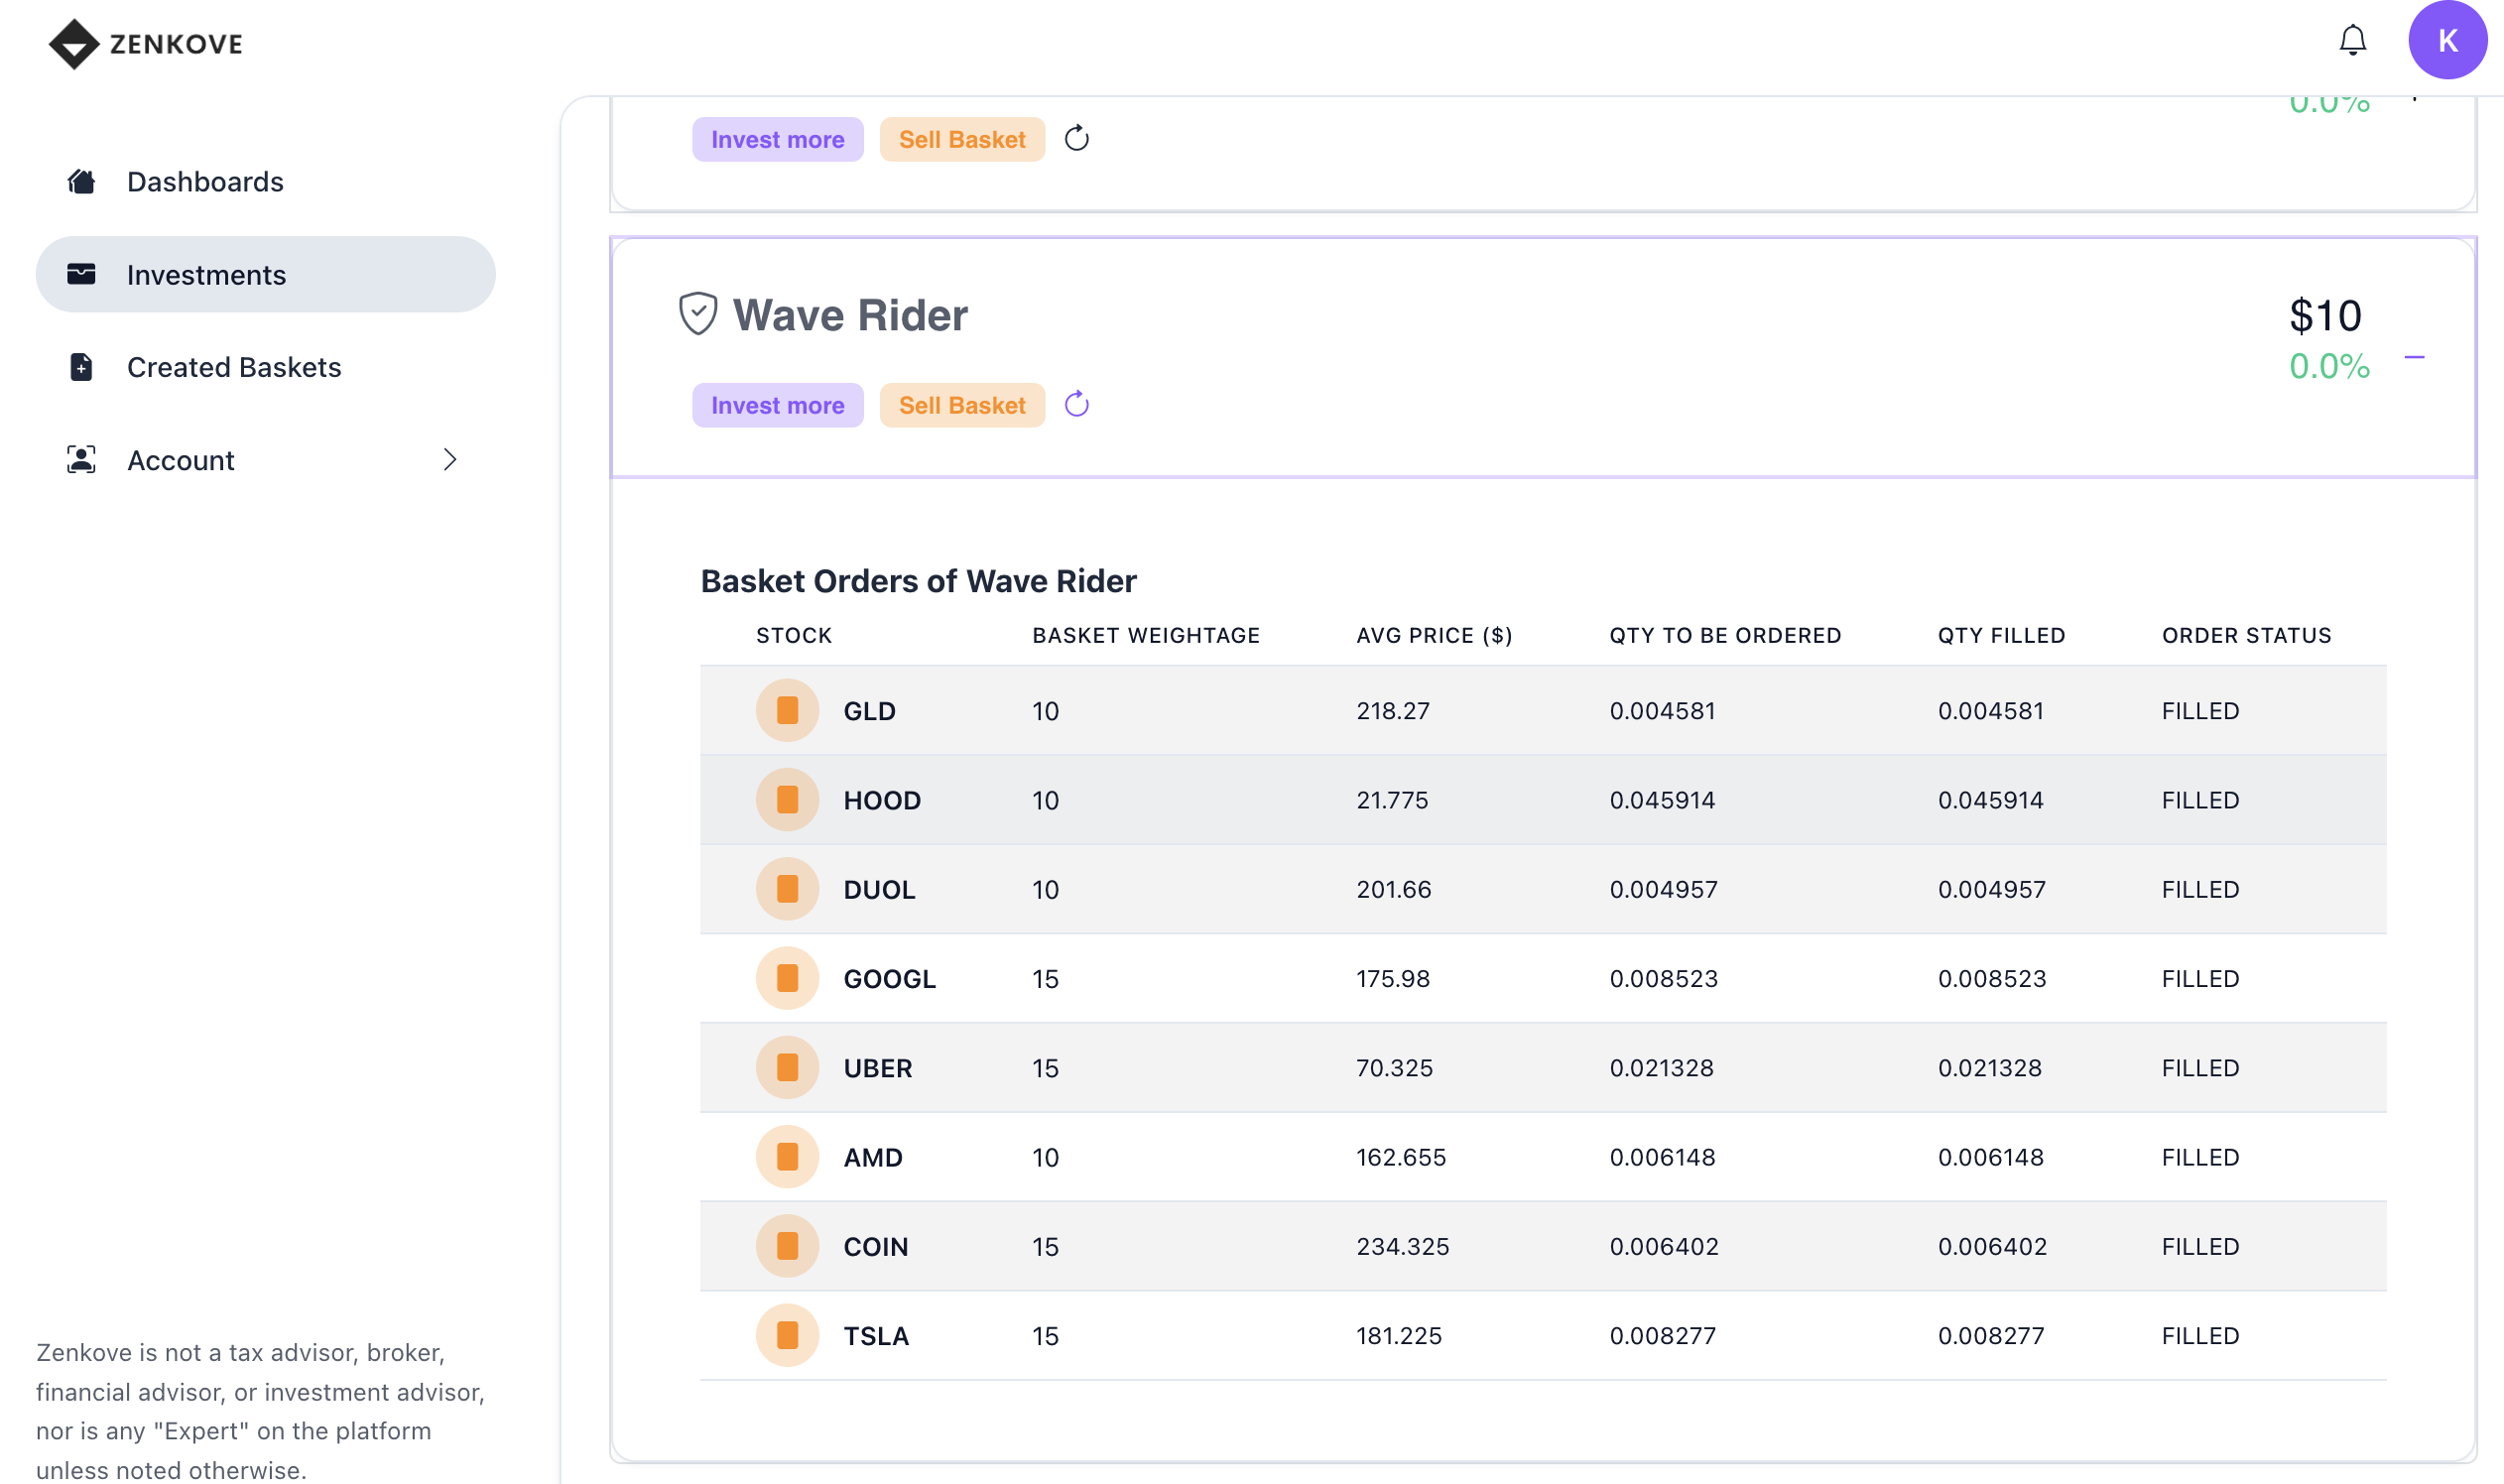Screen dimensions: 2504x1484
Task: Click the FILLED status for GLD
Action: [x=2200, y=711]
